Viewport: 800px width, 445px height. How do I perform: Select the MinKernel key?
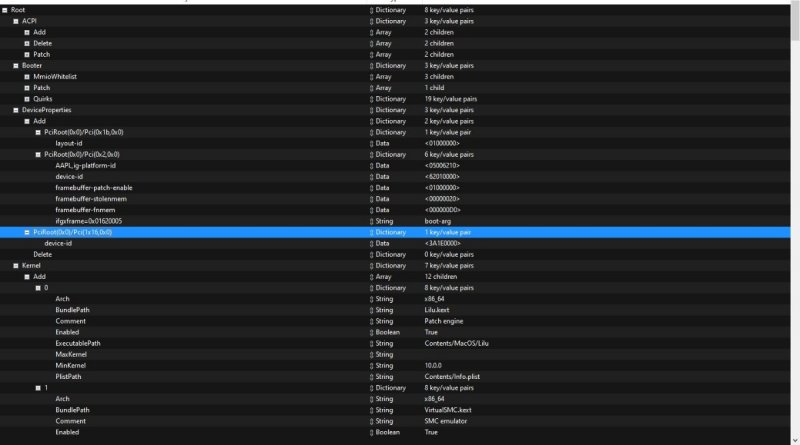70,365
